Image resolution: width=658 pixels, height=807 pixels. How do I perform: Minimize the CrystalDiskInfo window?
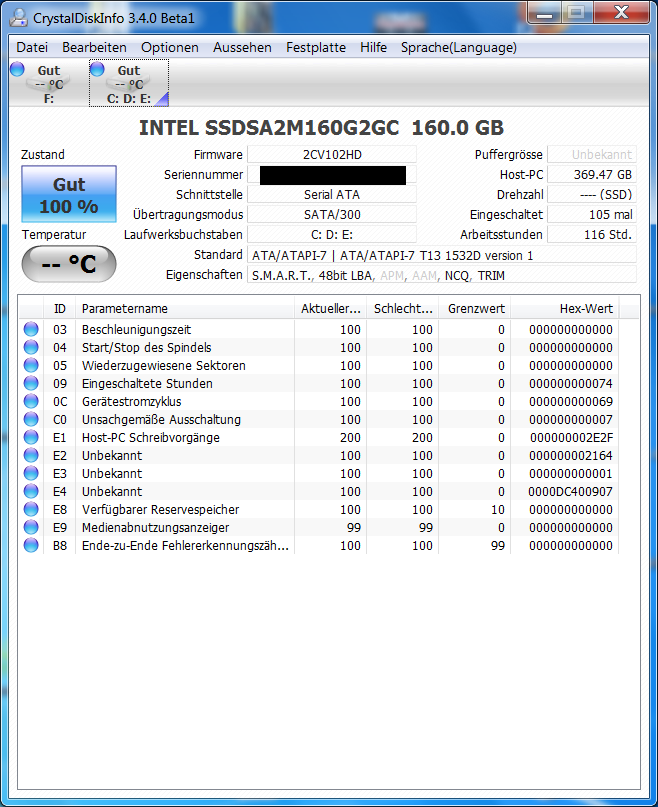[545, 13]
